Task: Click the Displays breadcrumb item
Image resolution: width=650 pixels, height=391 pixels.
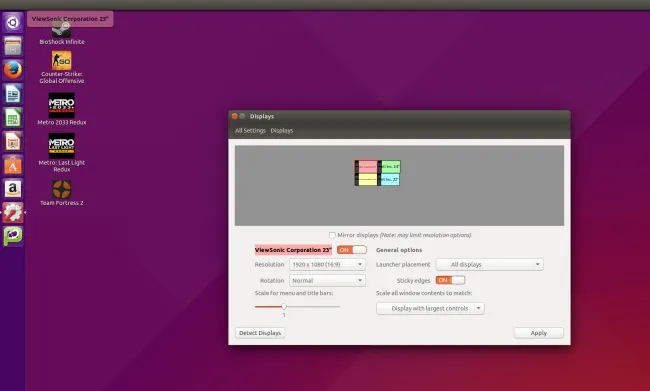Action: pyautogui.click(x=281, y=131)
